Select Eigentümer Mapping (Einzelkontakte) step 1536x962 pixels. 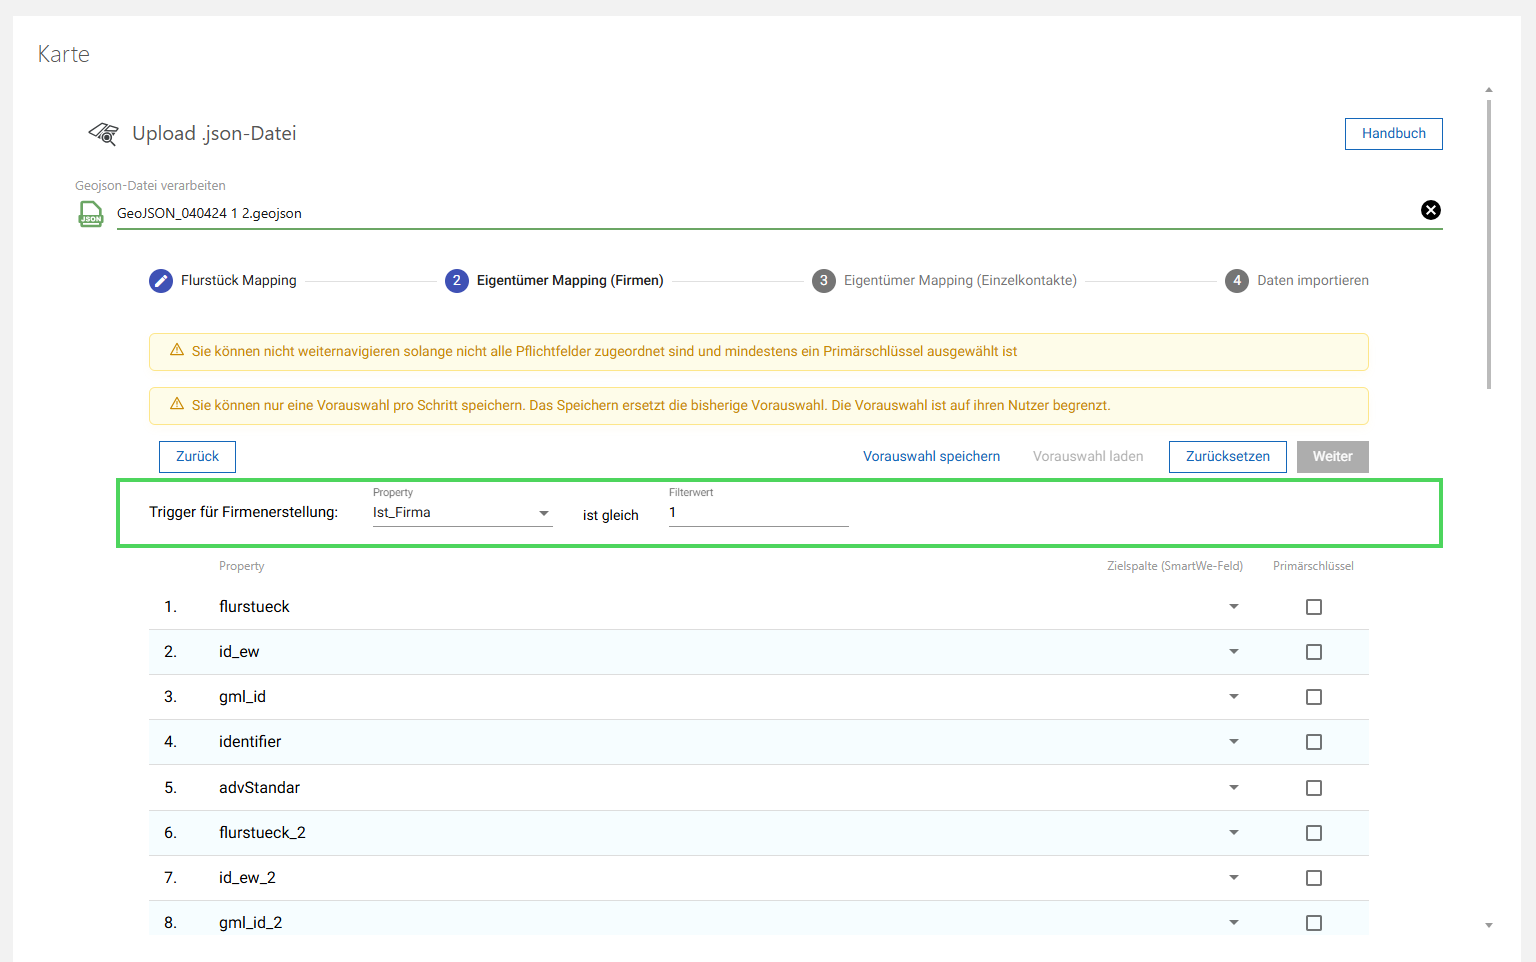[960, 281]
